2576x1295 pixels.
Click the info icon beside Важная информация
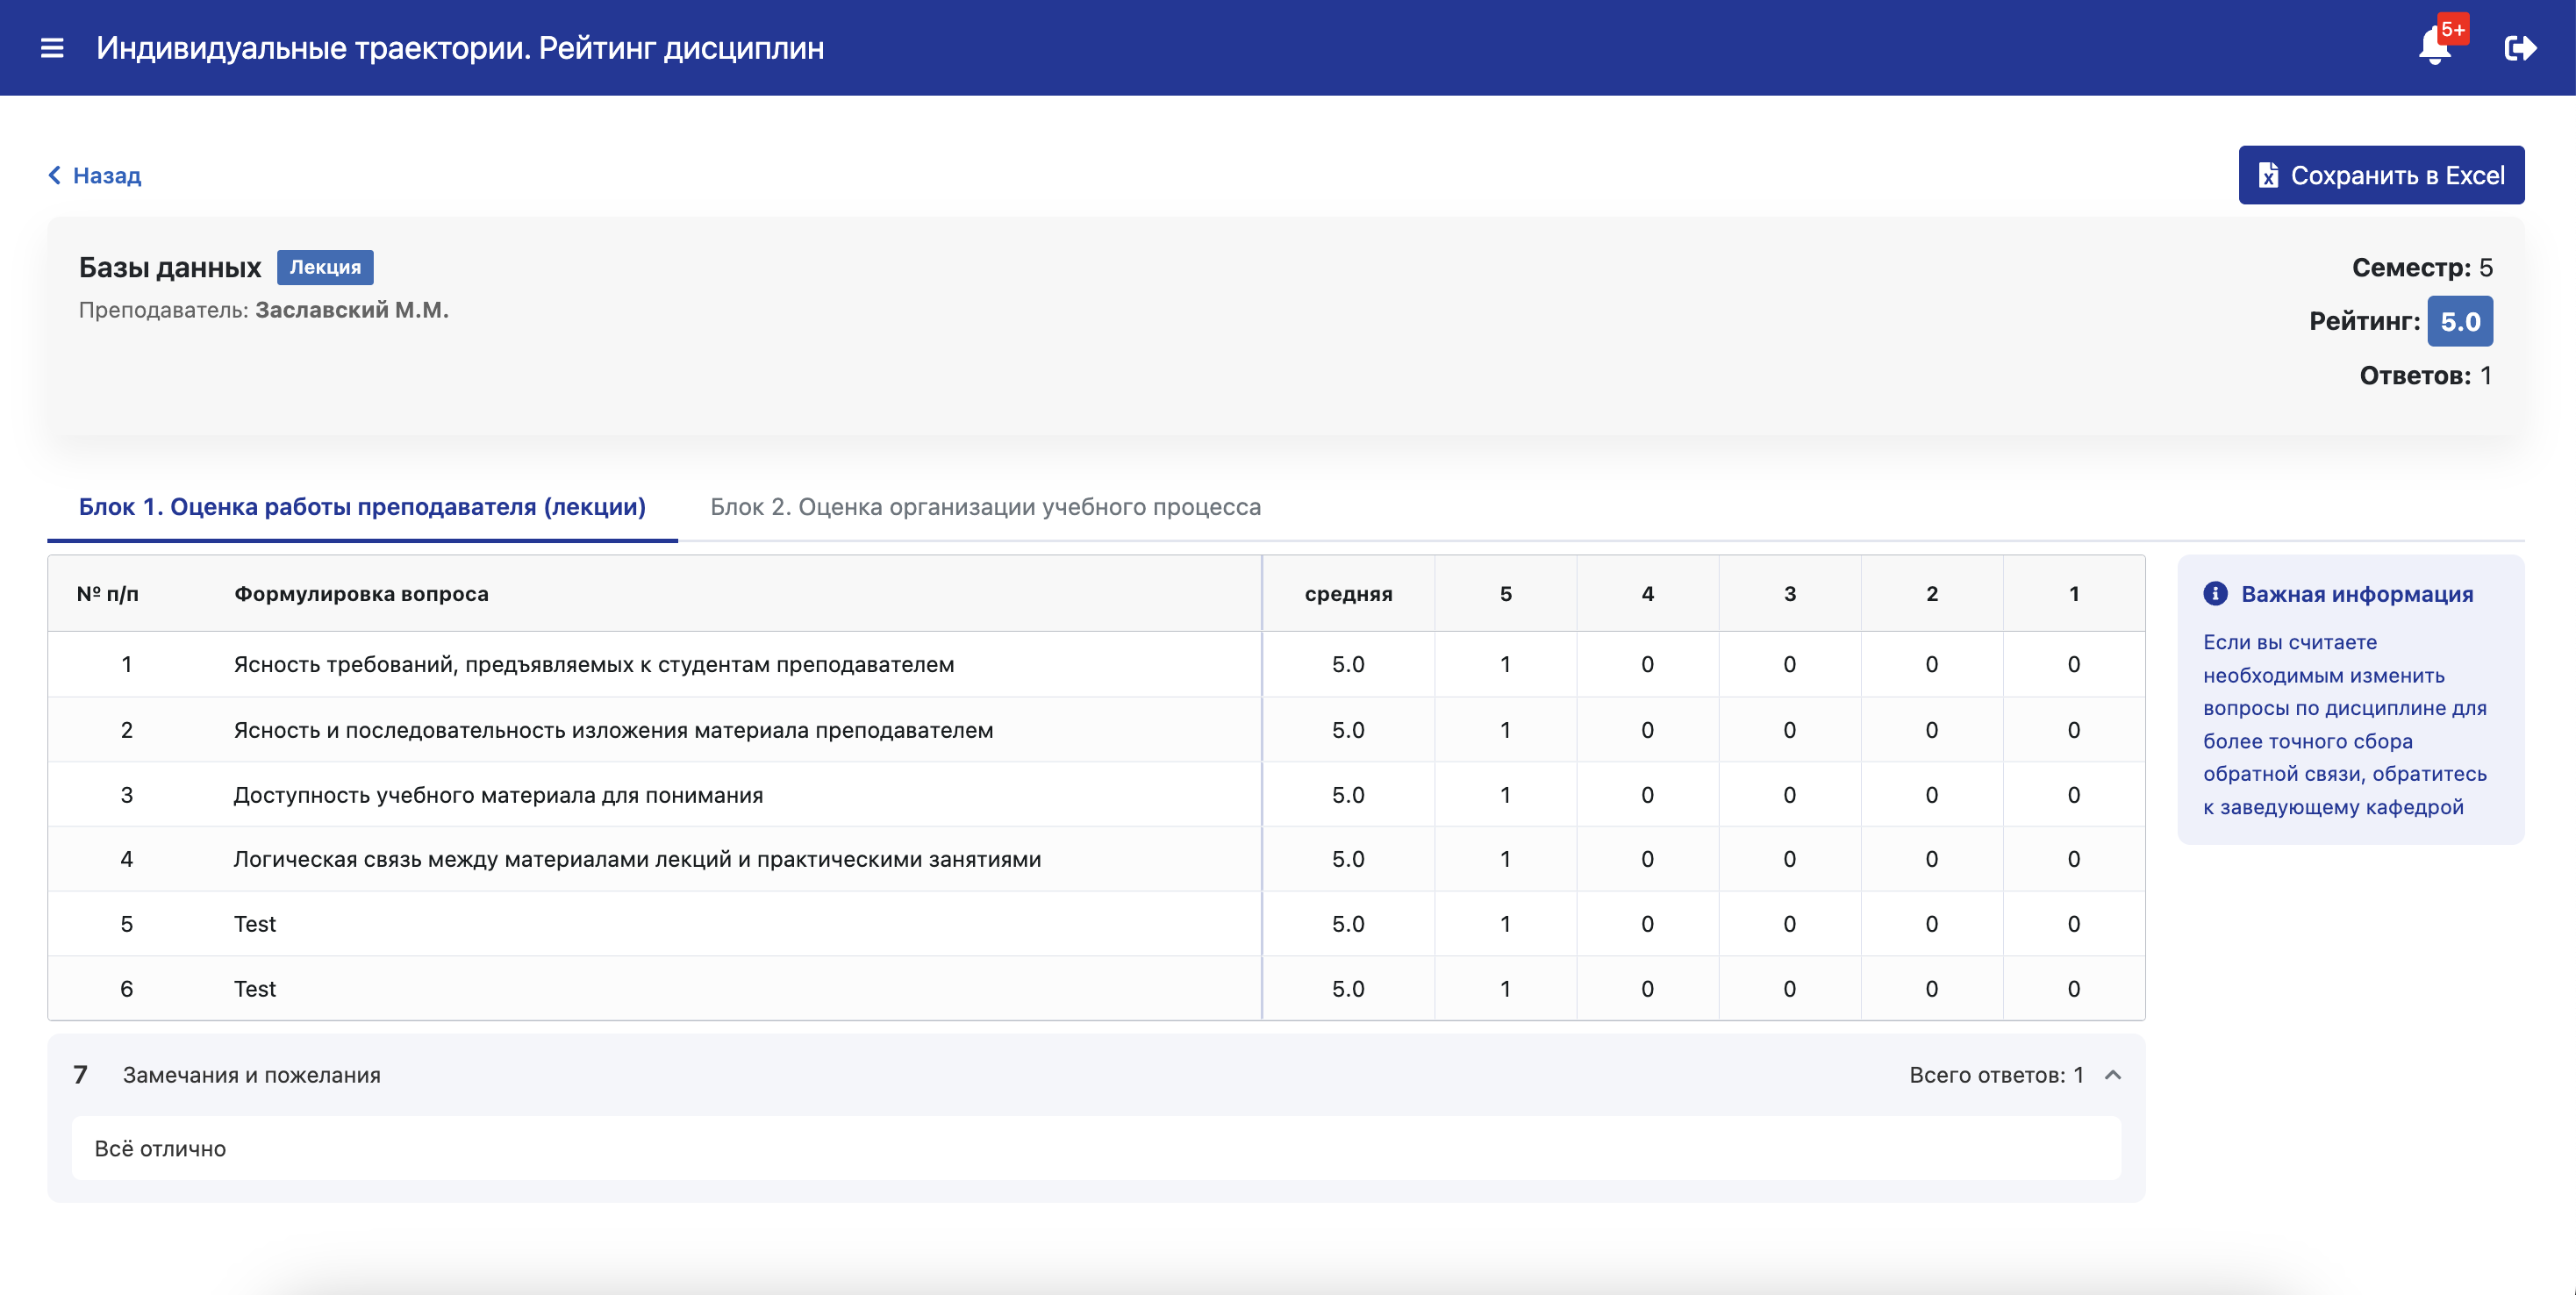(x=2215, y=594)
